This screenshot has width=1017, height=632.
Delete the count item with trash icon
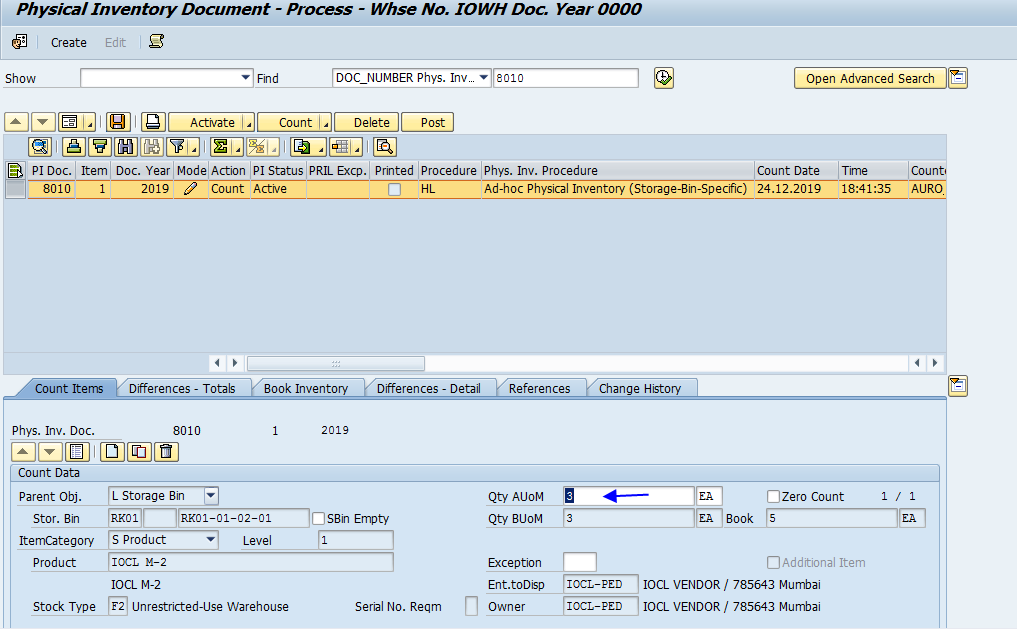click(167, 452)
